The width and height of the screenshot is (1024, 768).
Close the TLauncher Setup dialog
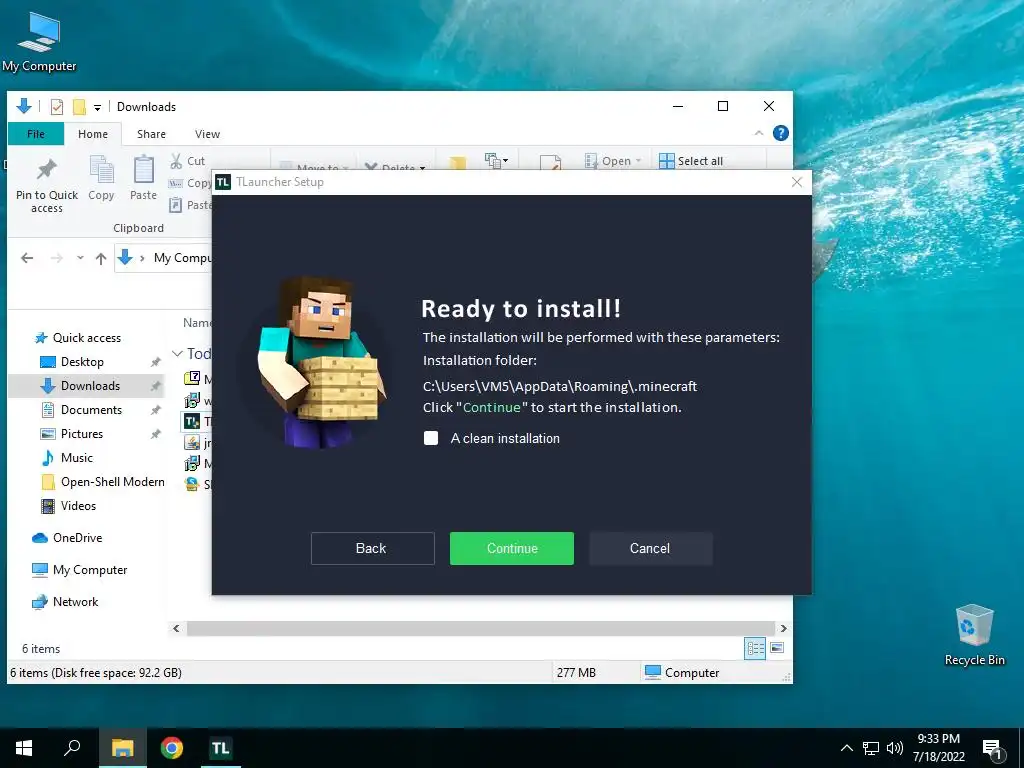(x=797, y=182)
